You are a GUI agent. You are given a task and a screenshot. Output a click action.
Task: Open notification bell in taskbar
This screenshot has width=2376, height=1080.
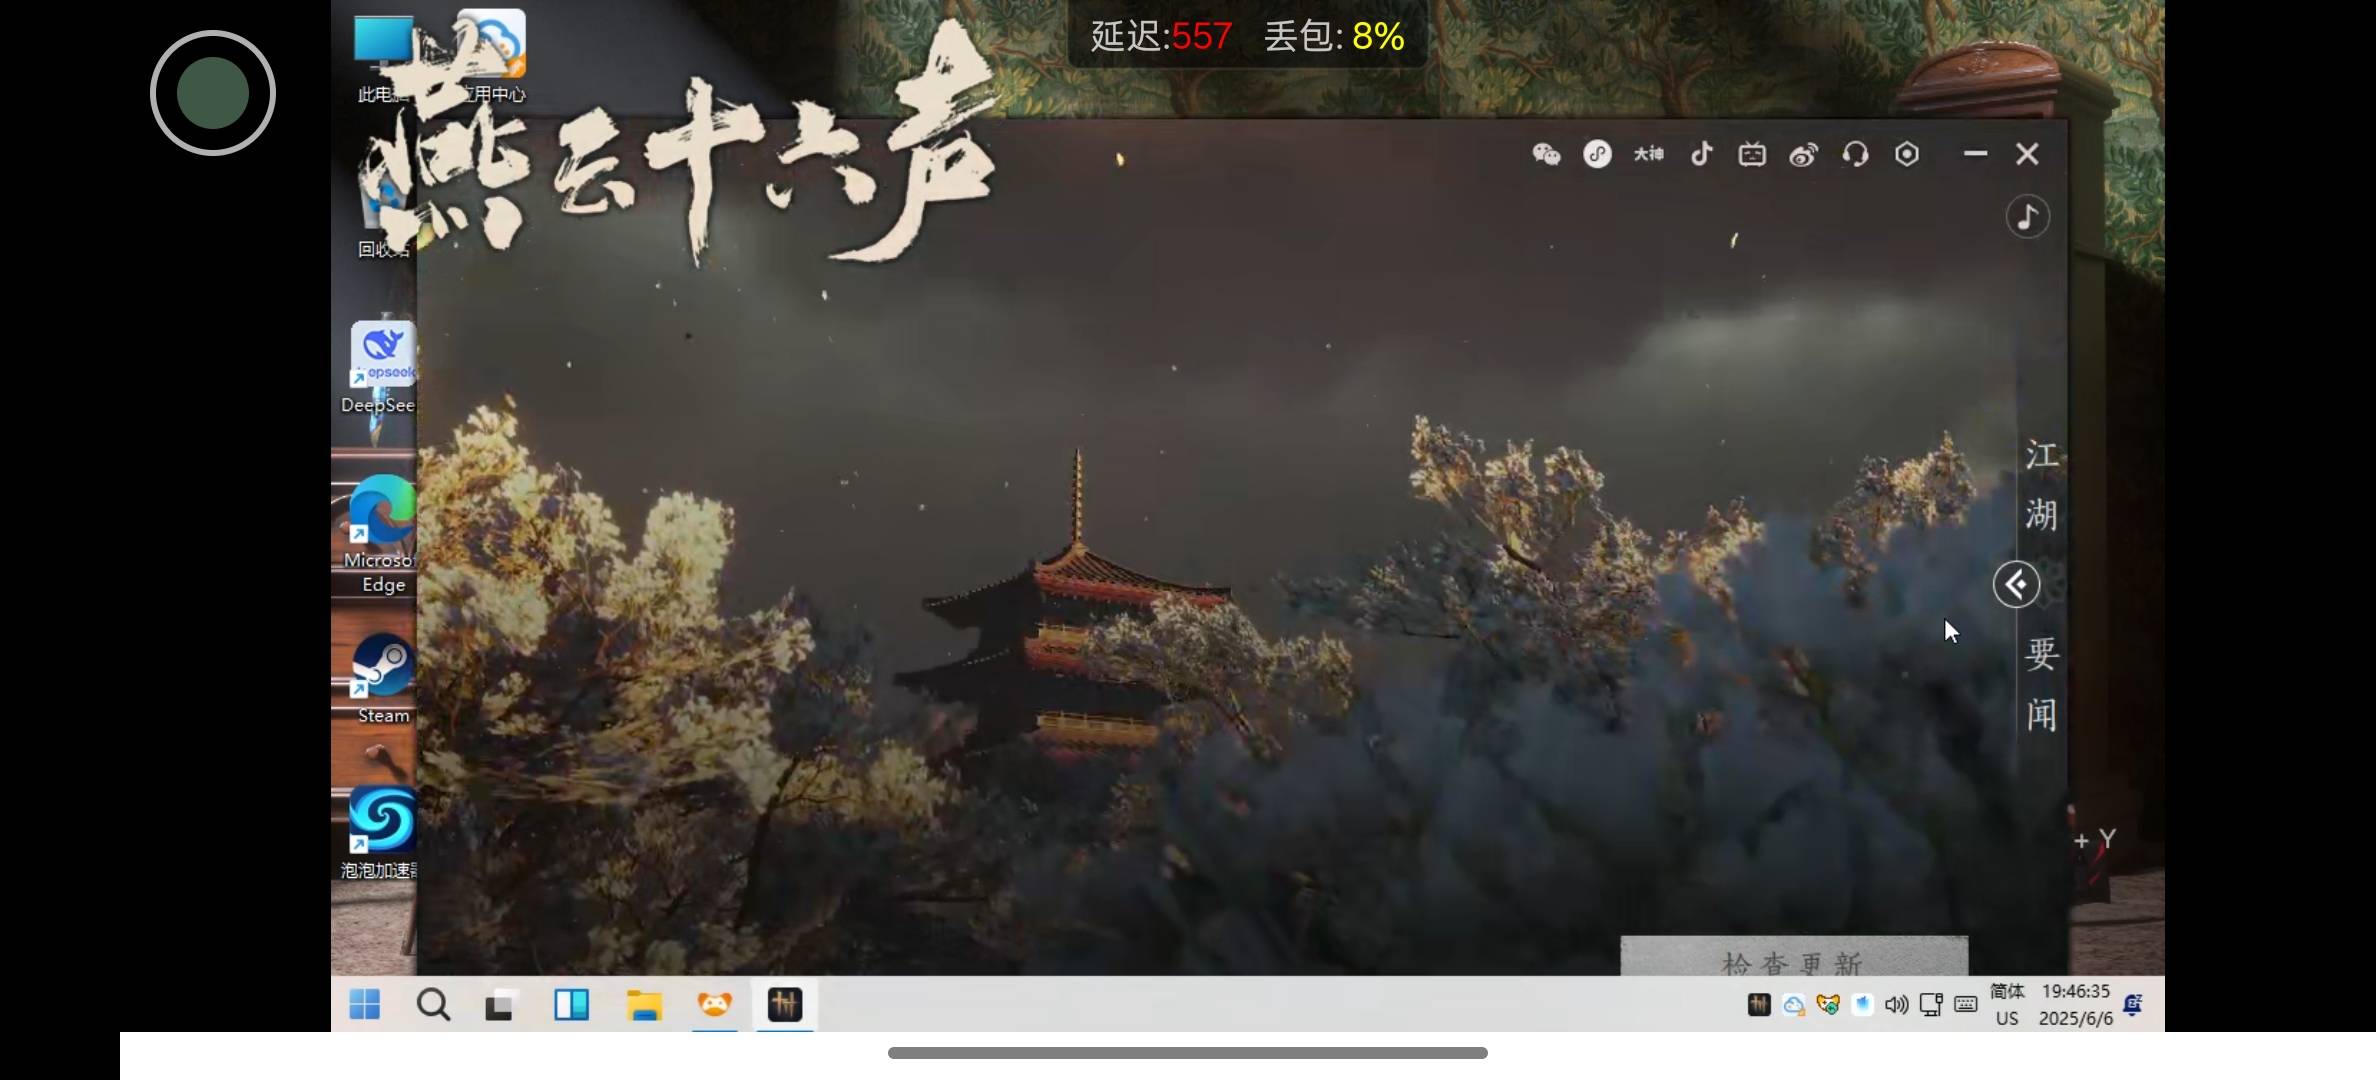tap(2133, 1004)
